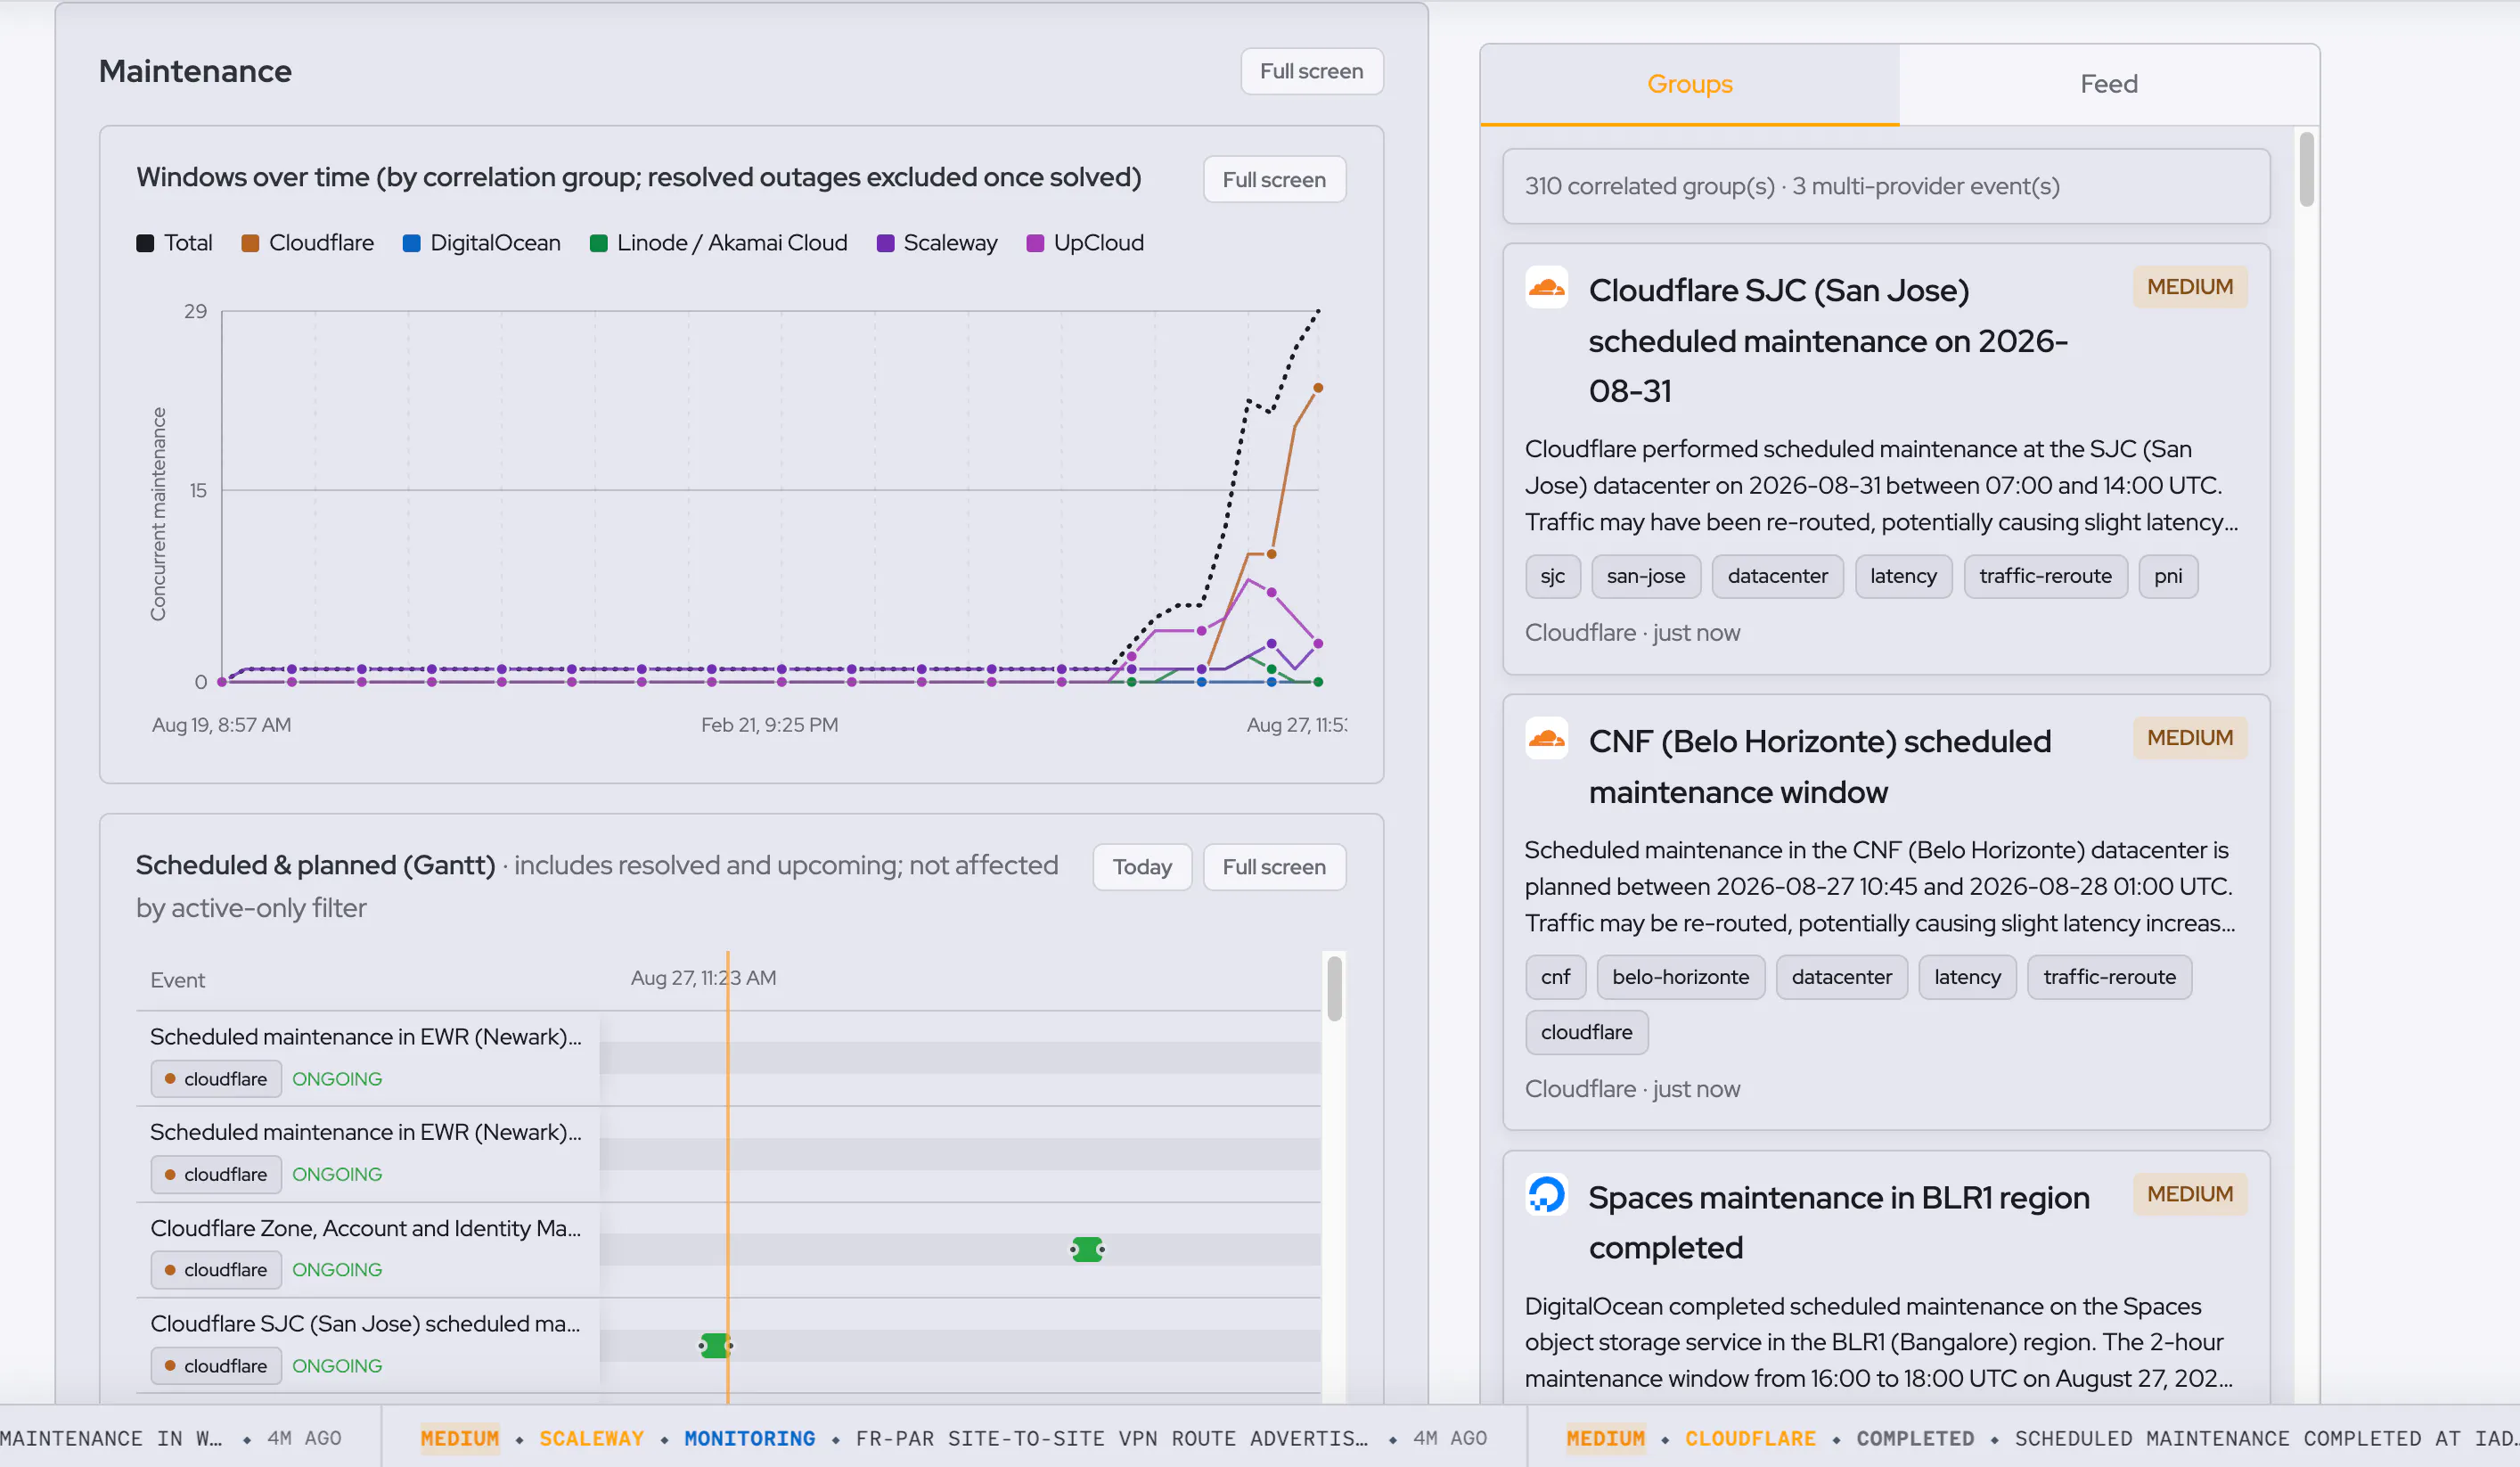Jump the Gantt chart to Today

(x=1142, y=867)
